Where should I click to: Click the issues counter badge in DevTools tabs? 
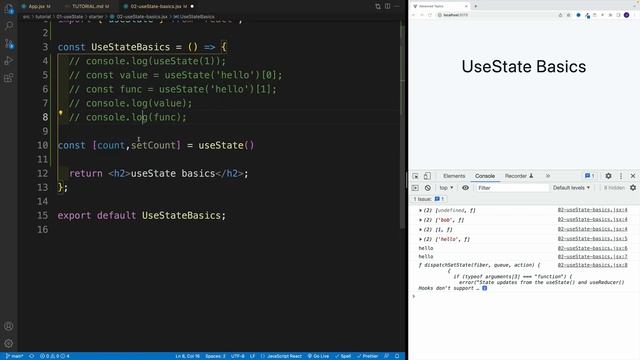(x=589, y=176)
